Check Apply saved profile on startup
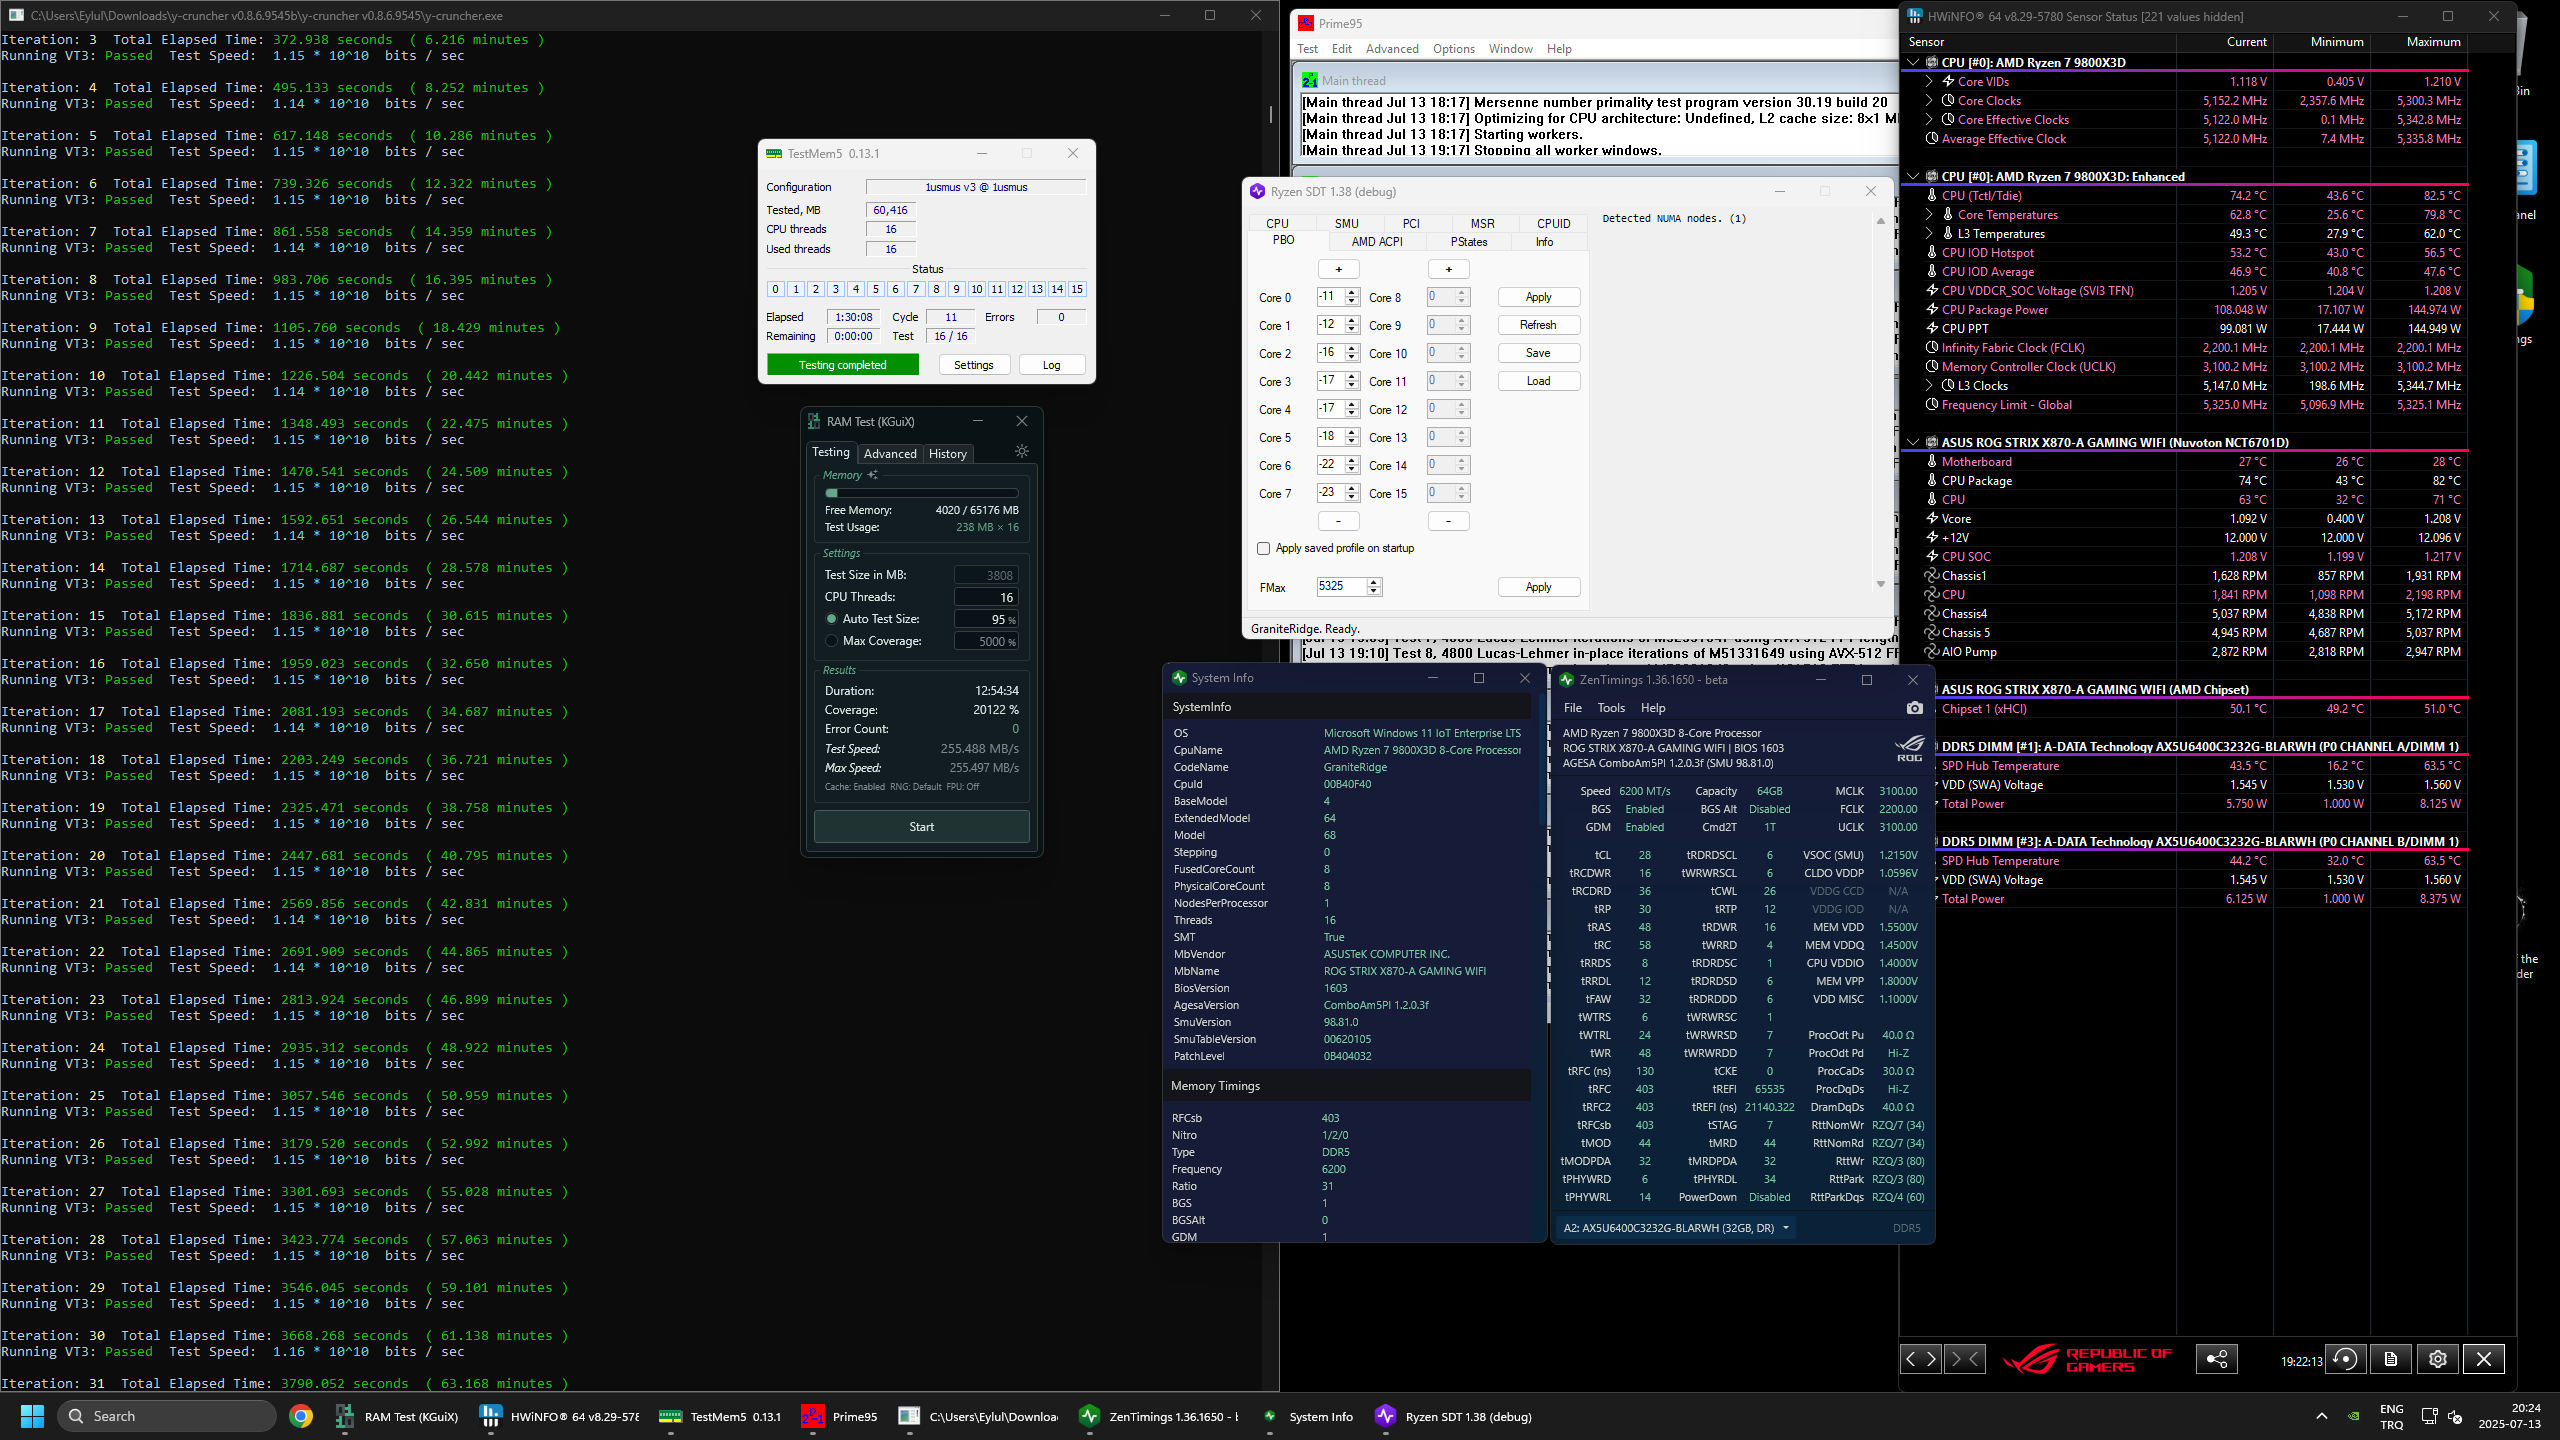 point(1263,548)
